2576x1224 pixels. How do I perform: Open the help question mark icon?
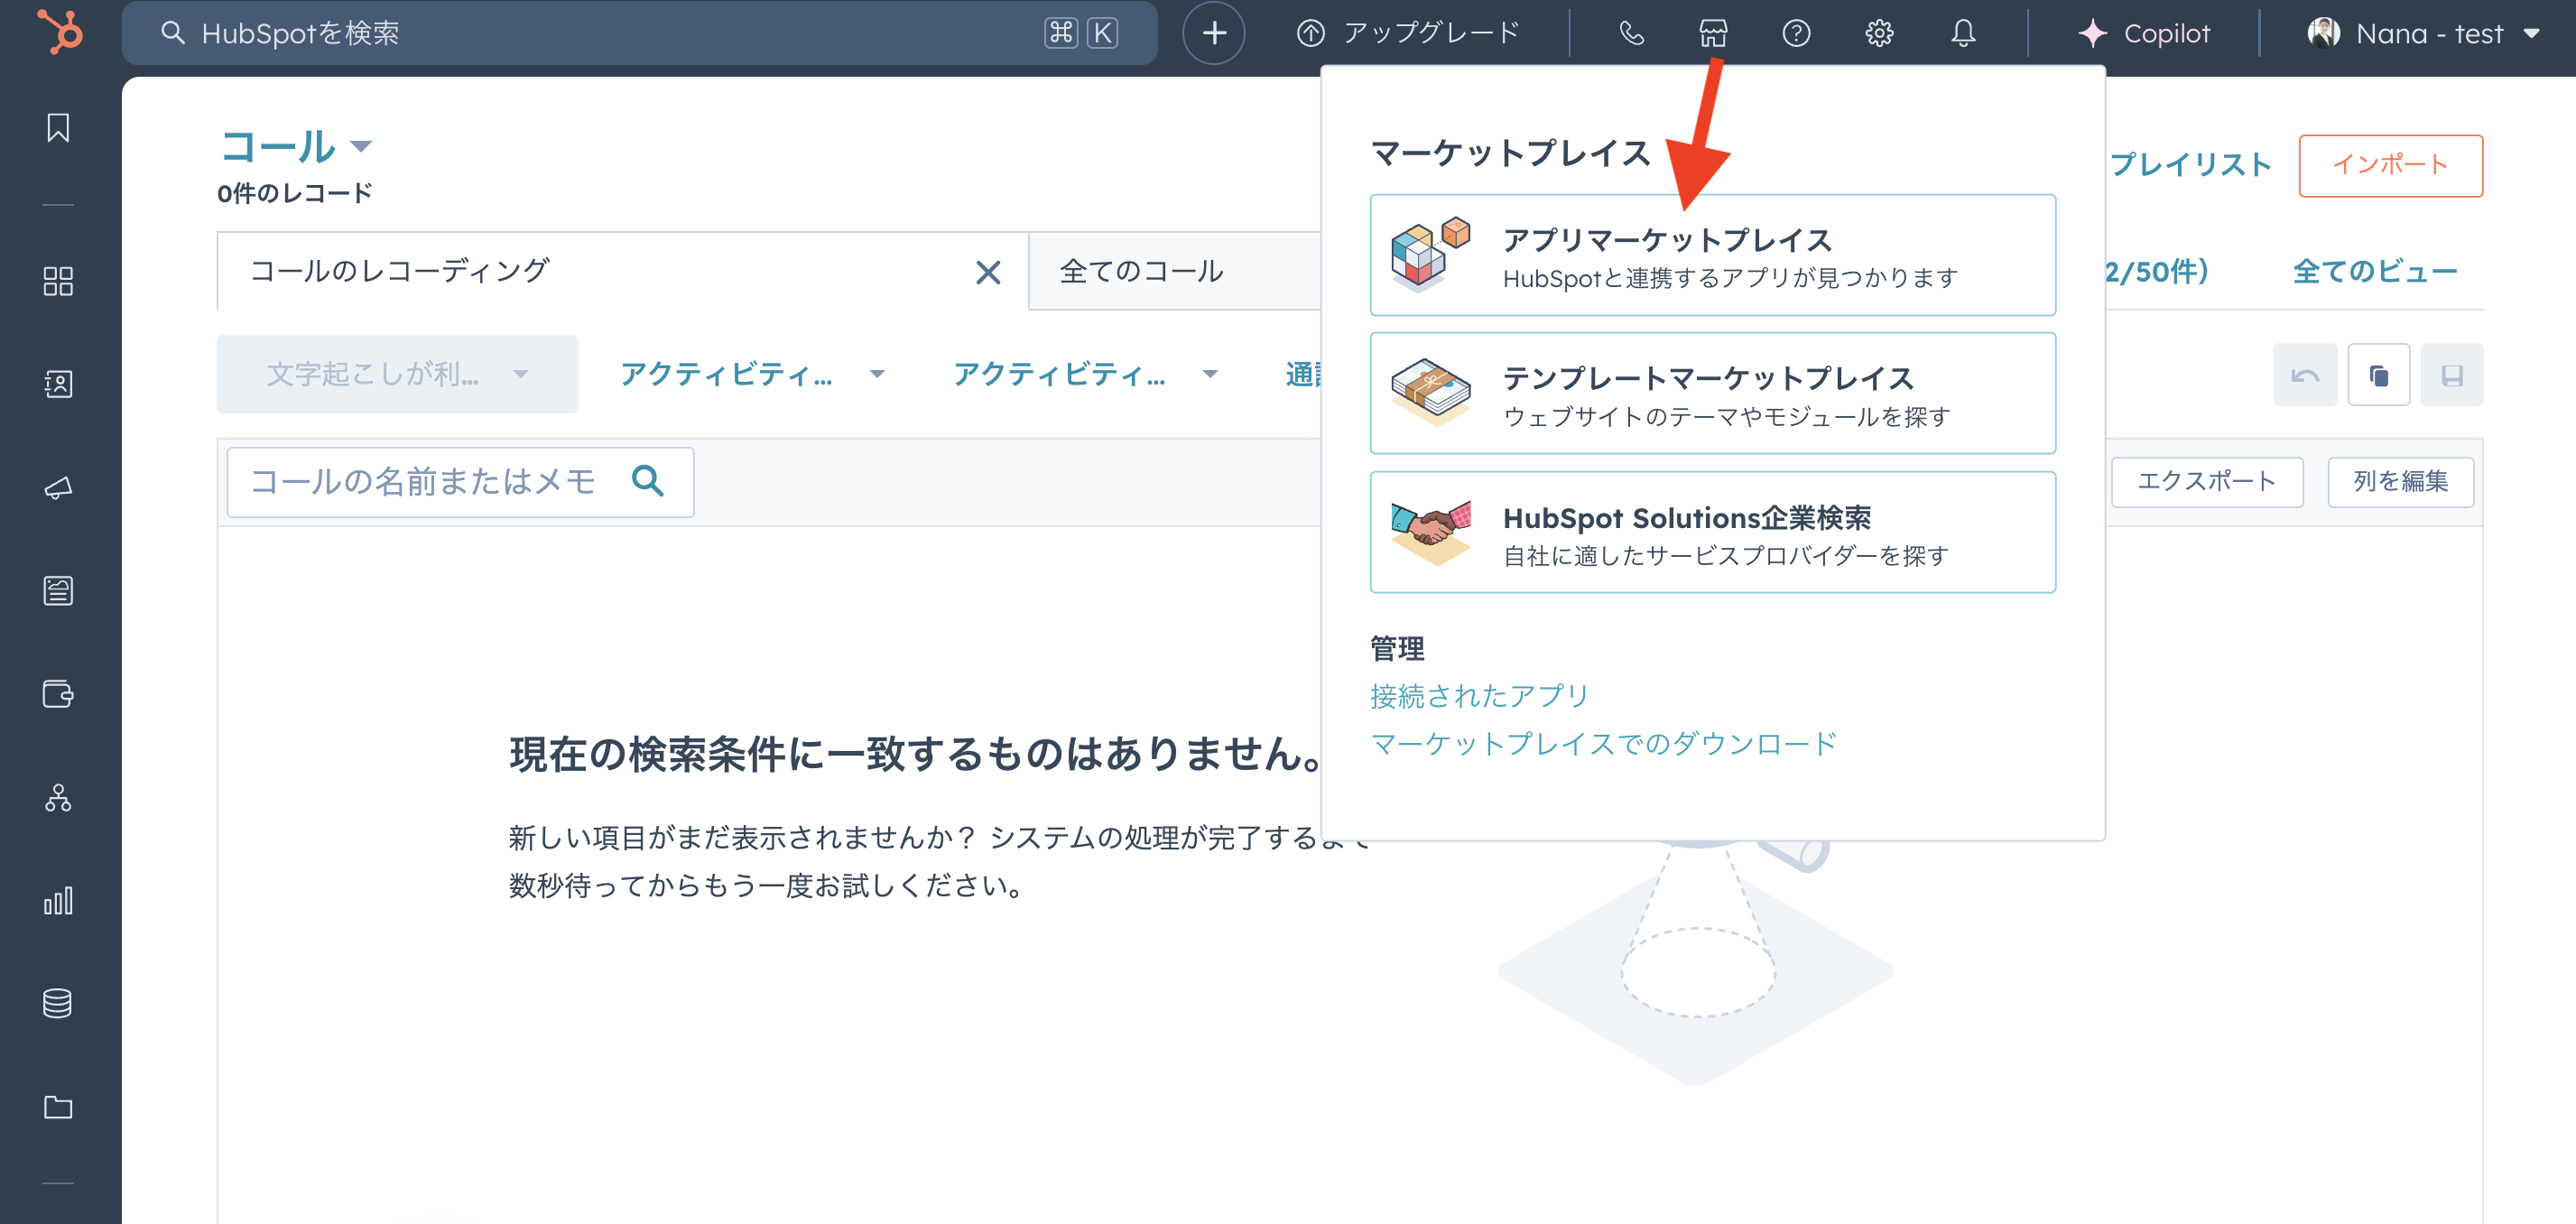(1796, 33)
